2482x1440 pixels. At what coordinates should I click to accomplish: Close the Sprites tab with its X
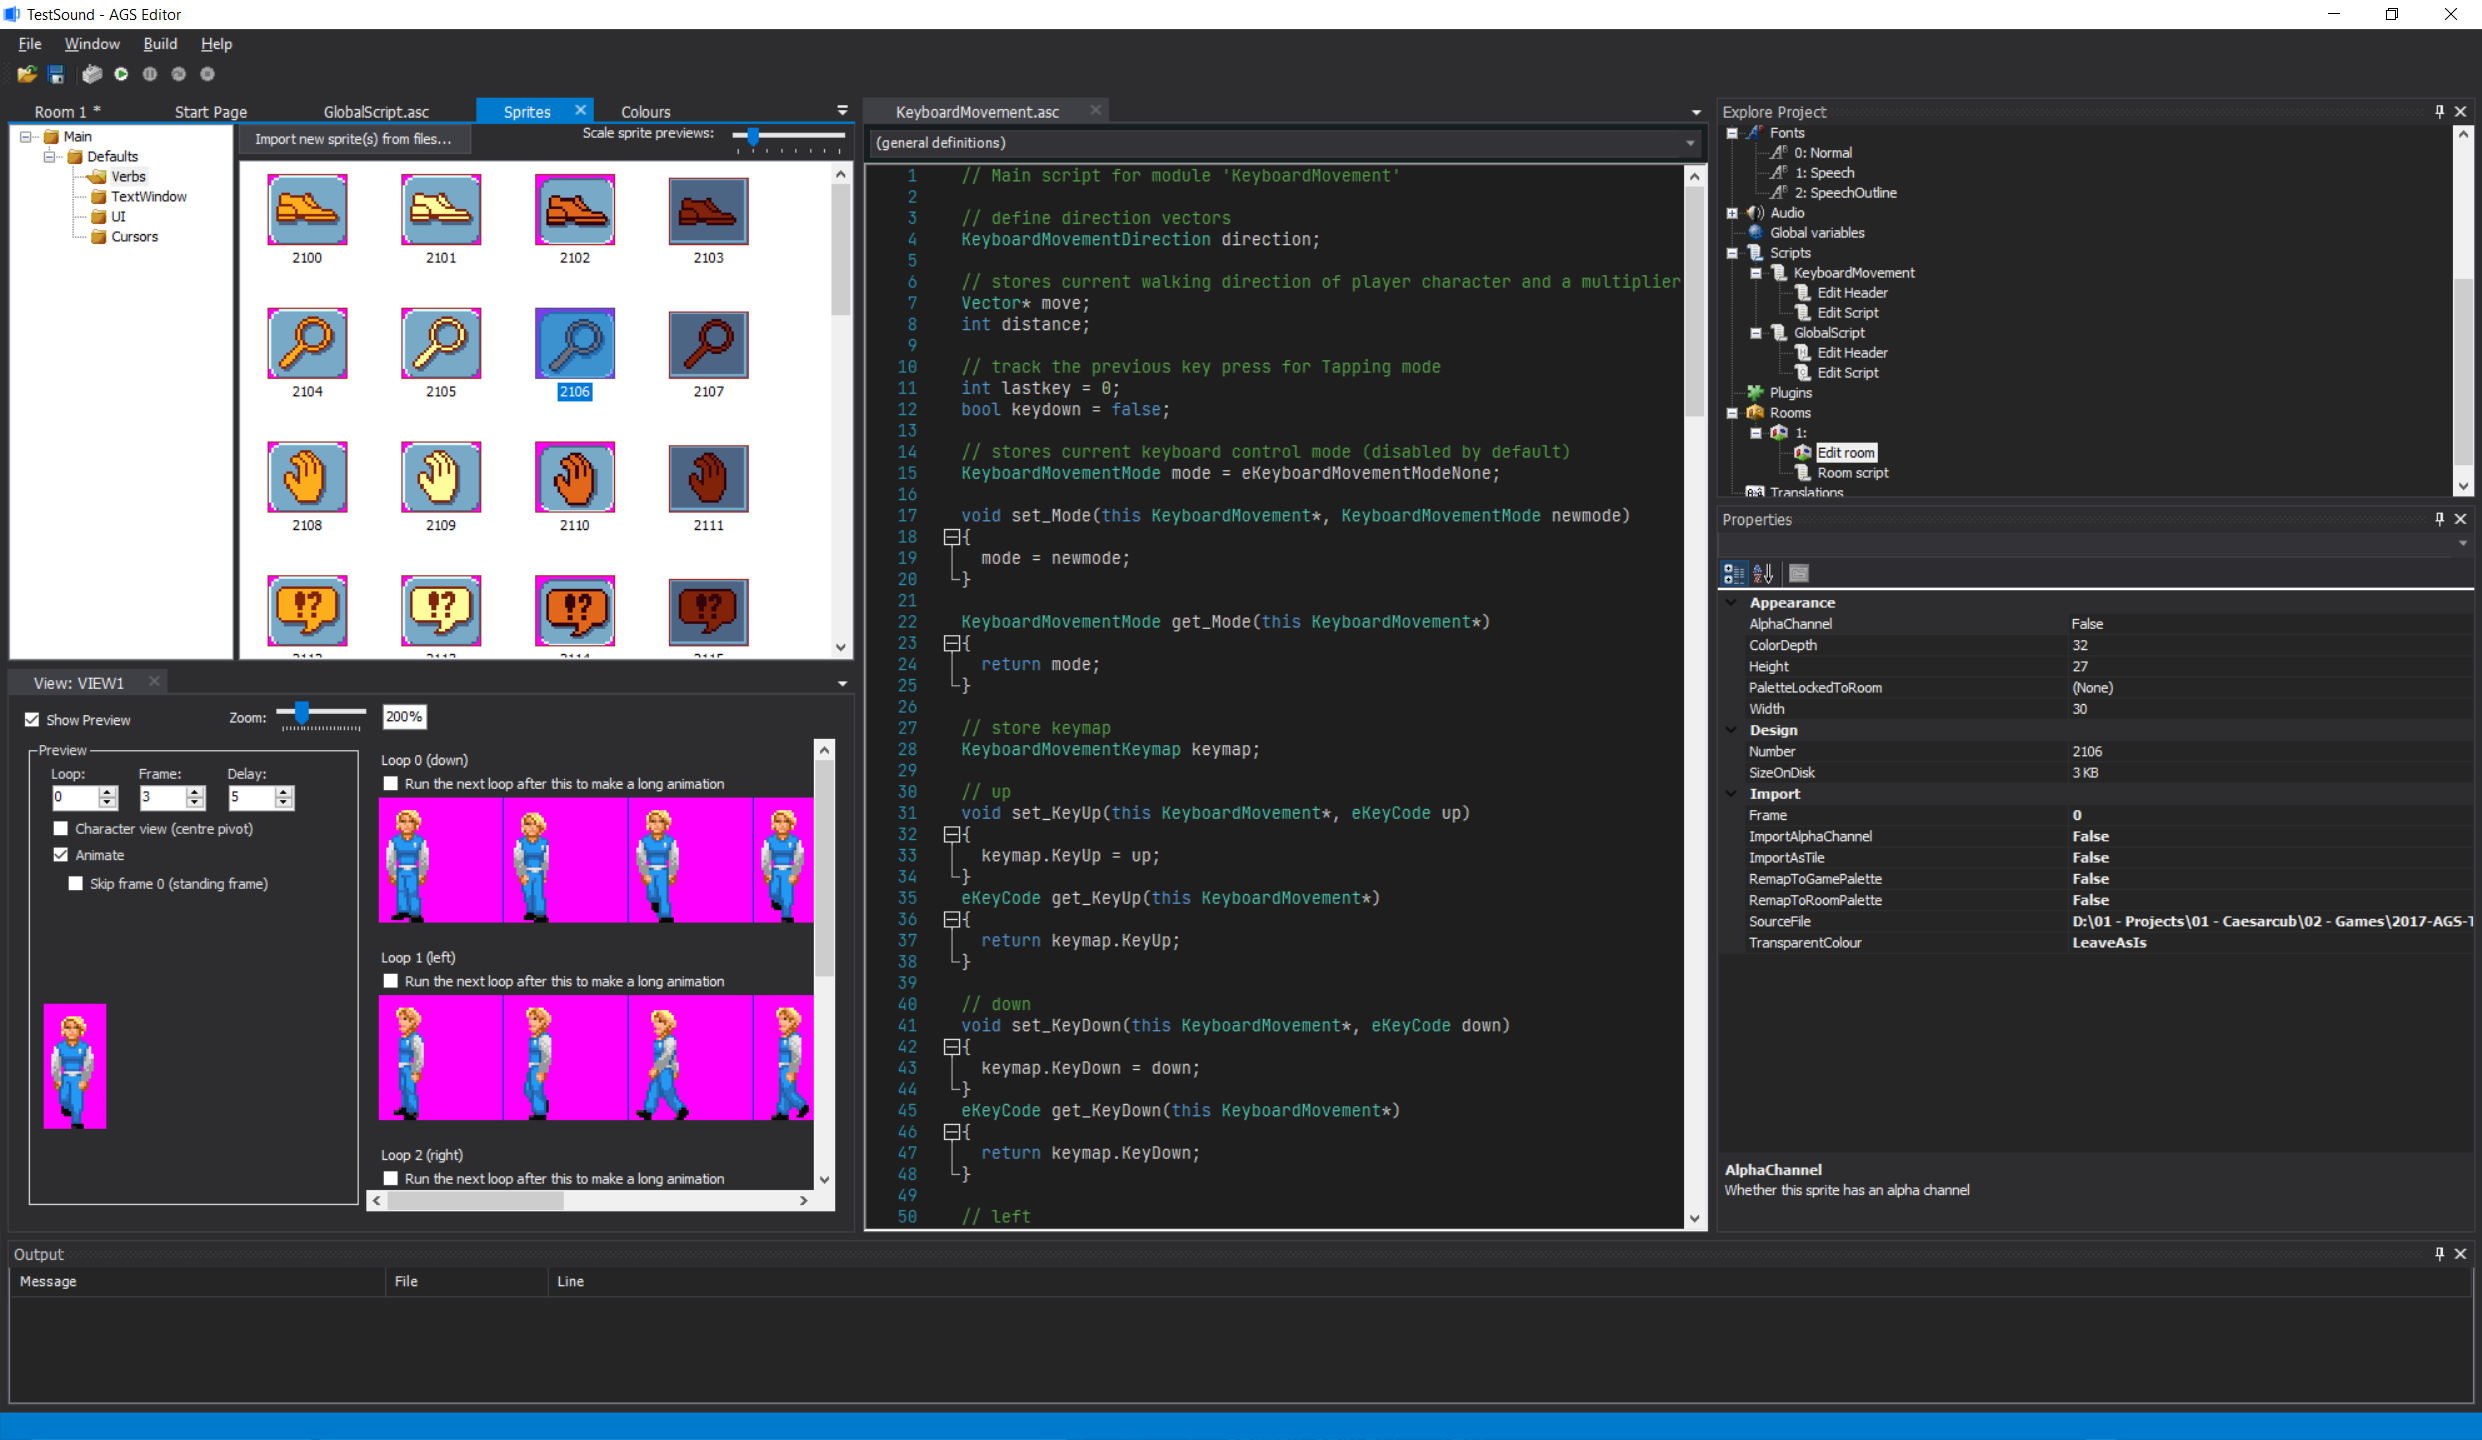[580, 110]
